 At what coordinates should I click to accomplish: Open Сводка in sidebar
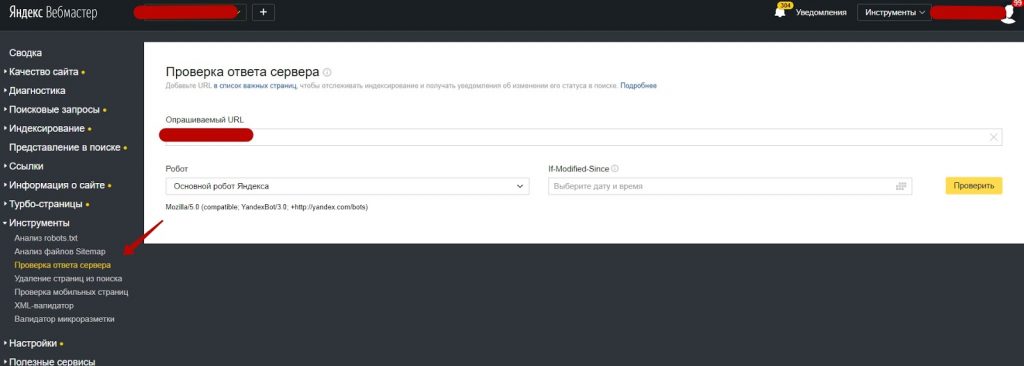point(25,53)
